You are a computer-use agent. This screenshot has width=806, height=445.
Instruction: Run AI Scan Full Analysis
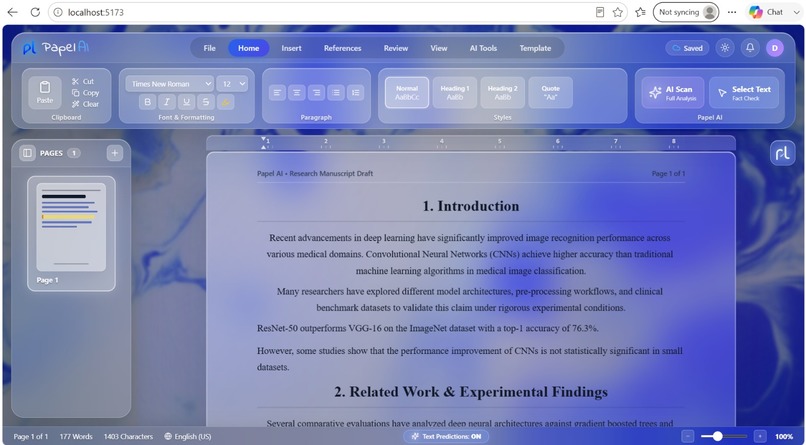(x=673, y=92)
